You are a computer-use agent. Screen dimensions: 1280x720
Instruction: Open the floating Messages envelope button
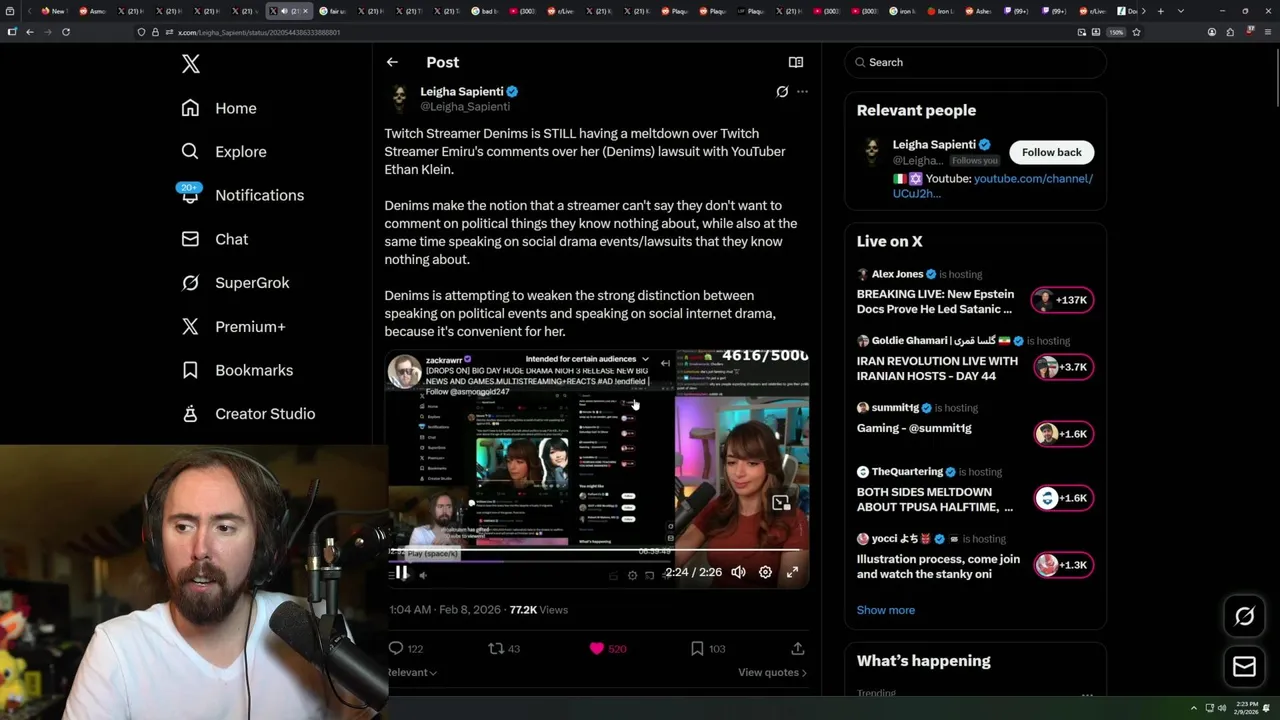point(1244,666)
